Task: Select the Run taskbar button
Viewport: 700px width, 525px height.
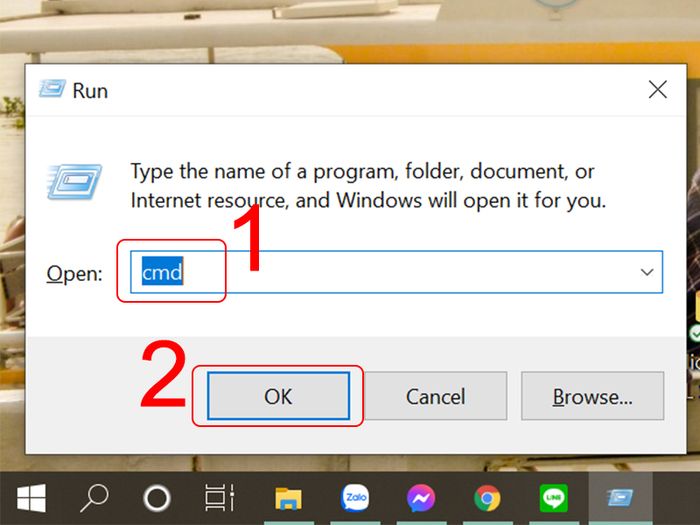Action: (x=620, y=498)
